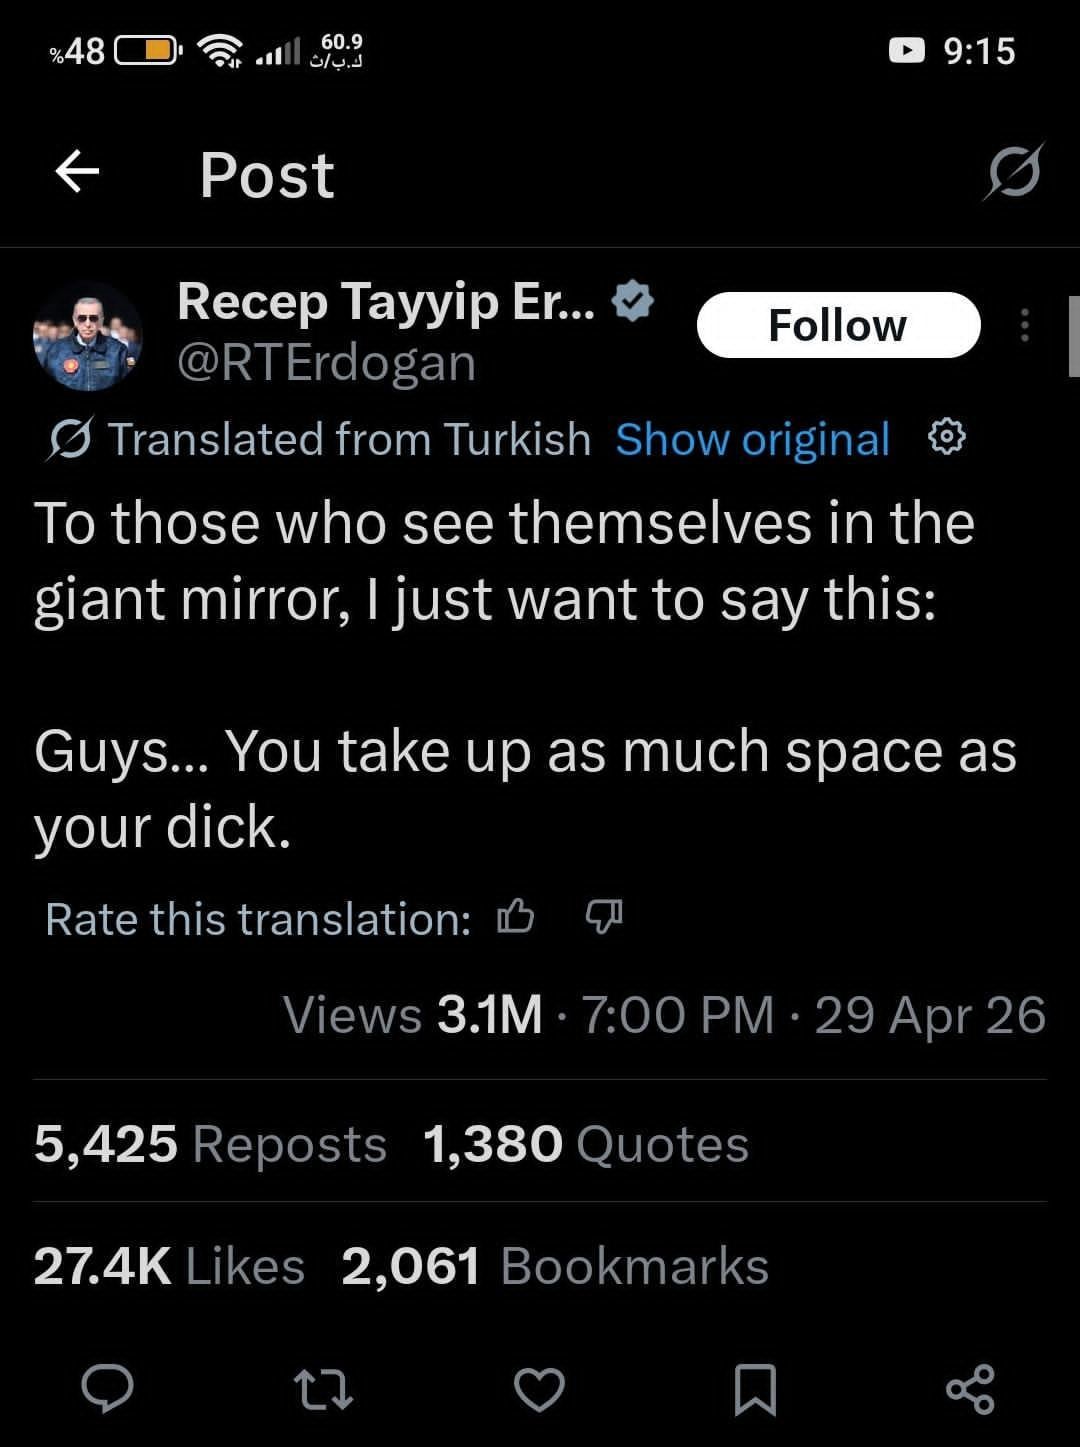Viewport: 1080px width, 1447px height.
Task: Tap the share icon below the post
Action: click(970, 1389)
